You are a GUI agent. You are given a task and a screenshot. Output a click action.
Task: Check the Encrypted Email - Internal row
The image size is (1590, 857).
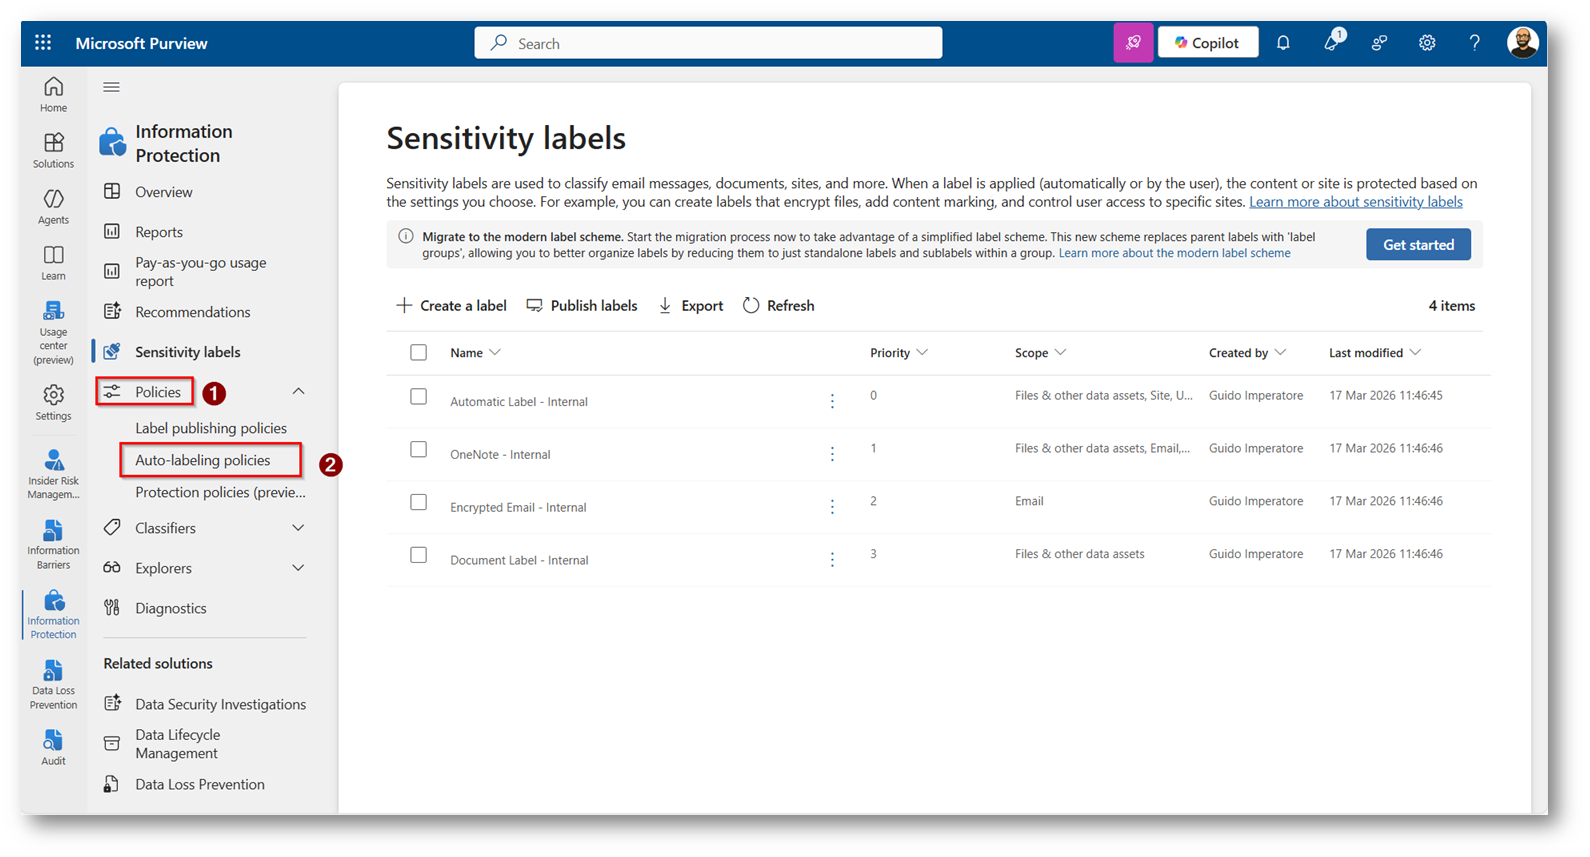419,503
